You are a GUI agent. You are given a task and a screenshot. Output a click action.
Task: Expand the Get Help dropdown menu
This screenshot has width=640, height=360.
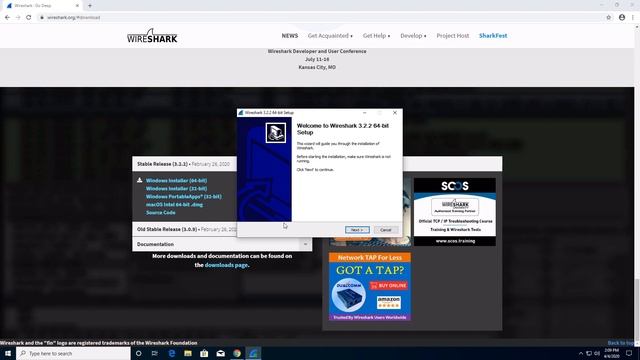coord(376,36)
